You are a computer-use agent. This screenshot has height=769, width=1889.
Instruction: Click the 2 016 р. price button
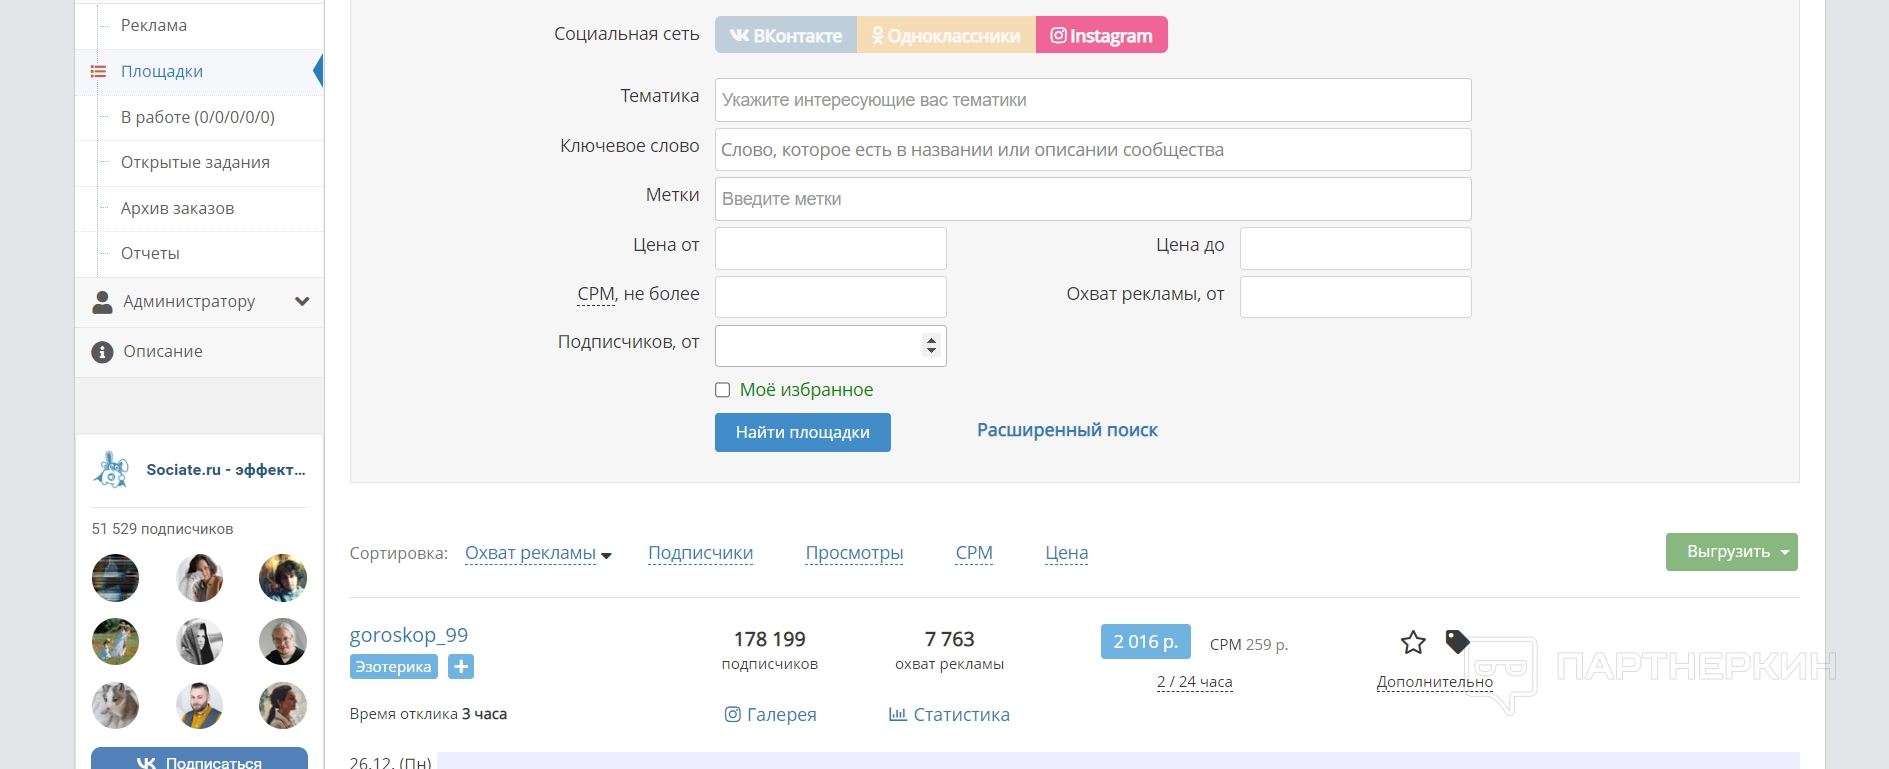pos(1146,642)
